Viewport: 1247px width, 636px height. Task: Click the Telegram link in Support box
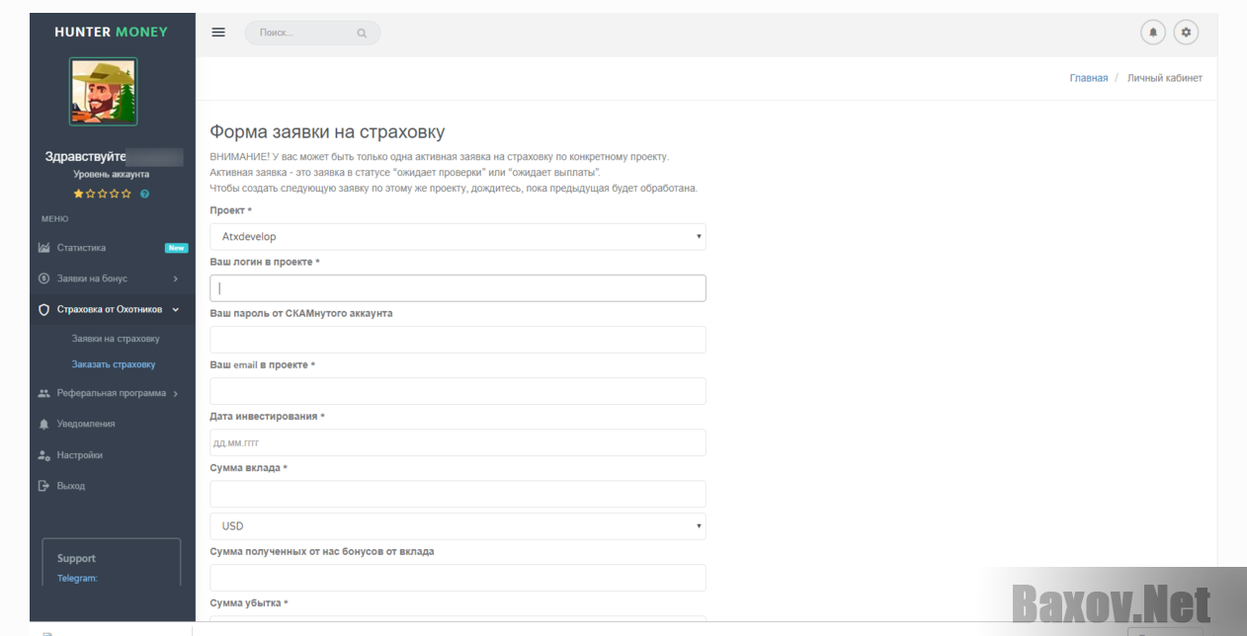click(77, 578)
